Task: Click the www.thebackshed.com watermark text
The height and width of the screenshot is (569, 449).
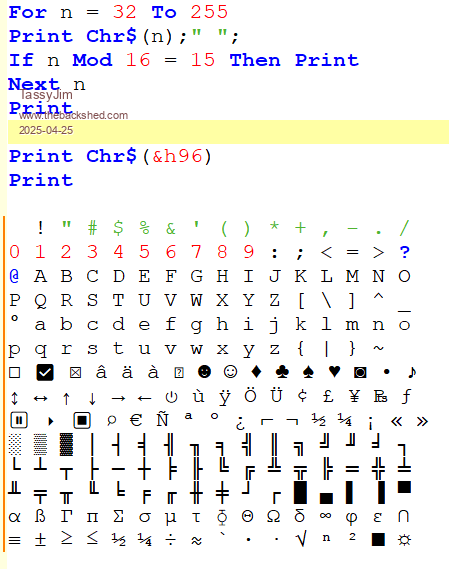Action: (74, 115)
